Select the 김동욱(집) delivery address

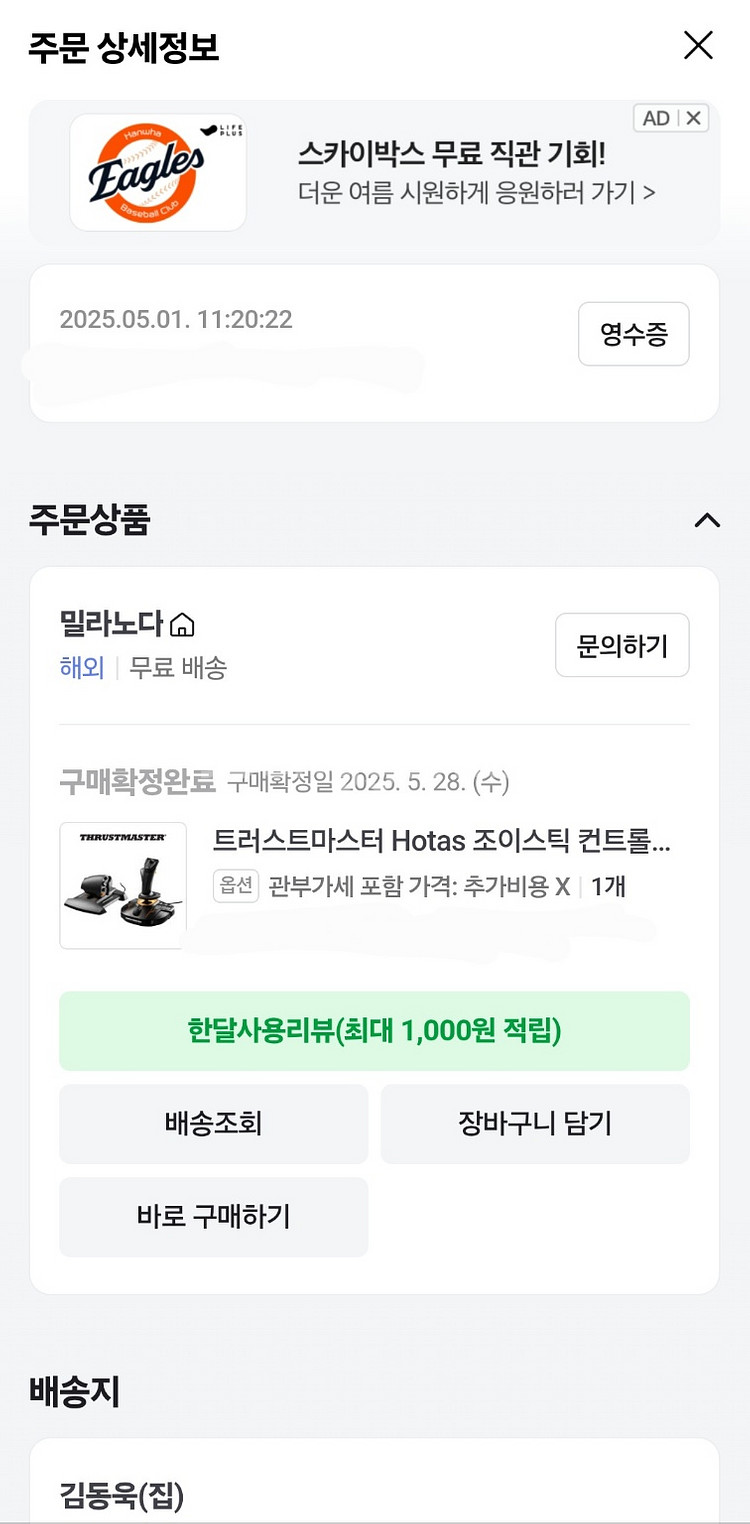point(121,1497)
